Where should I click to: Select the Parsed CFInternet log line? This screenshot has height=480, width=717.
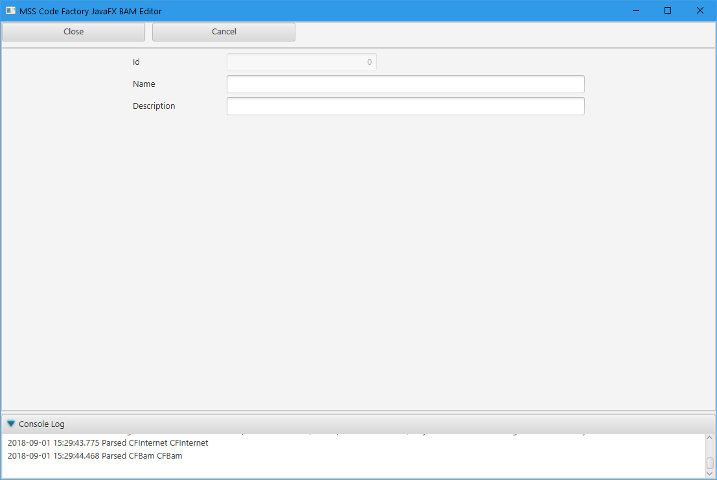tap(107, 442)
